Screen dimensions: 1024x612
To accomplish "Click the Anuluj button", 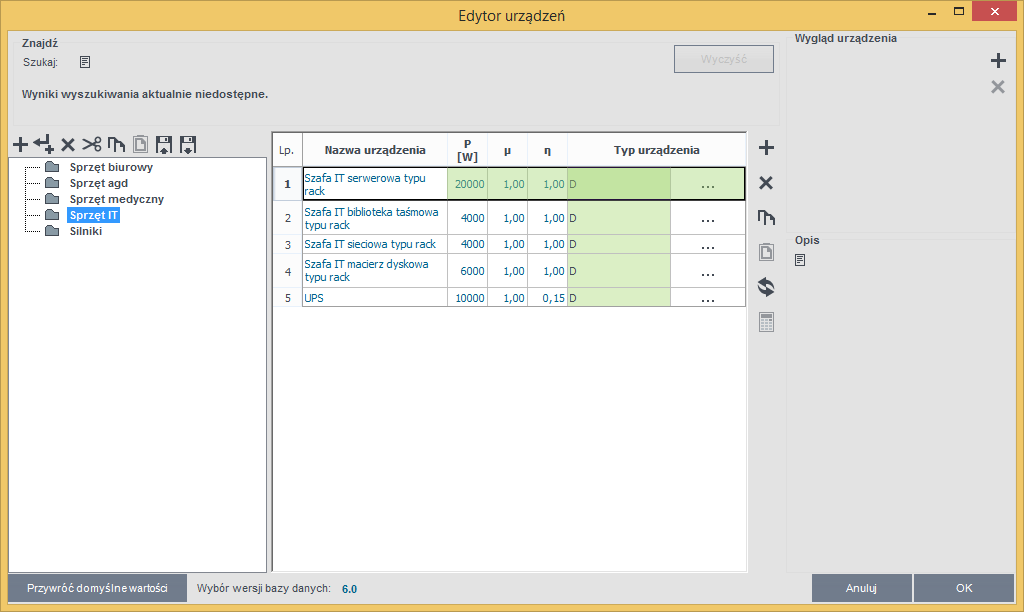I will (x=861, y=588).
